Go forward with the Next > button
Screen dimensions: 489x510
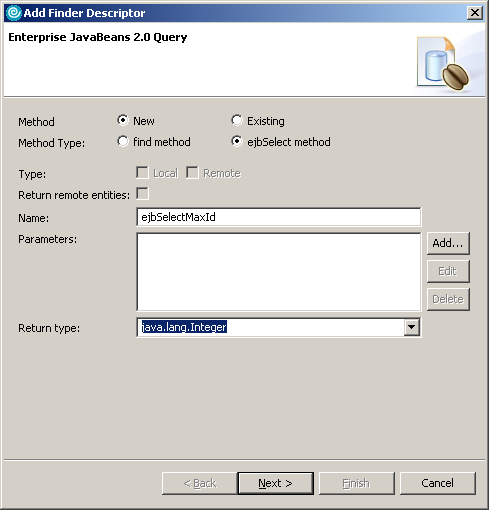(275, 483)
